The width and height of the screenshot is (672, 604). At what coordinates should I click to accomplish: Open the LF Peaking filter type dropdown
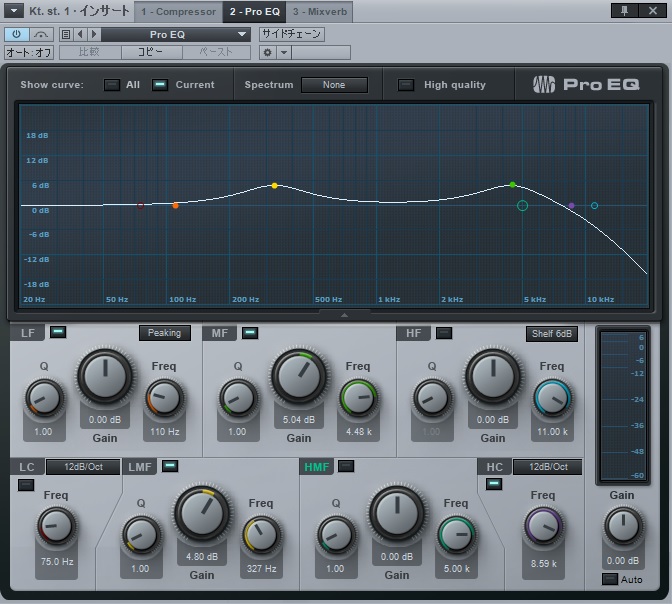(164, 333)
